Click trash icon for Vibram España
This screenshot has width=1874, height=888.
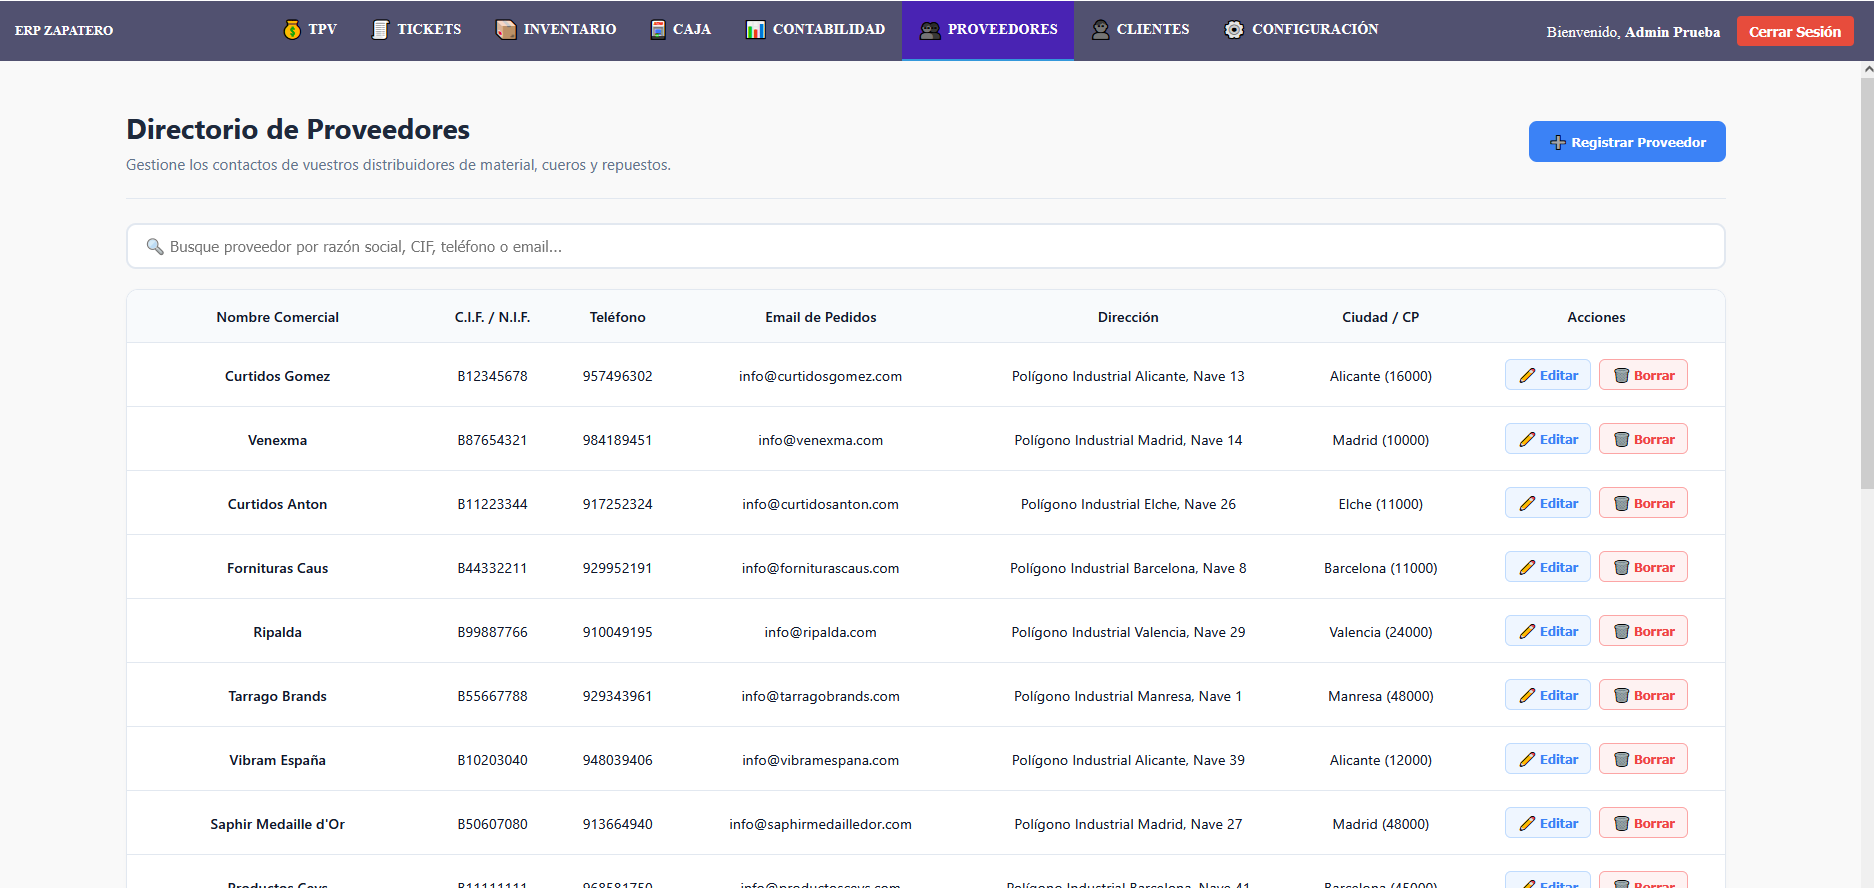(1621, 759)
